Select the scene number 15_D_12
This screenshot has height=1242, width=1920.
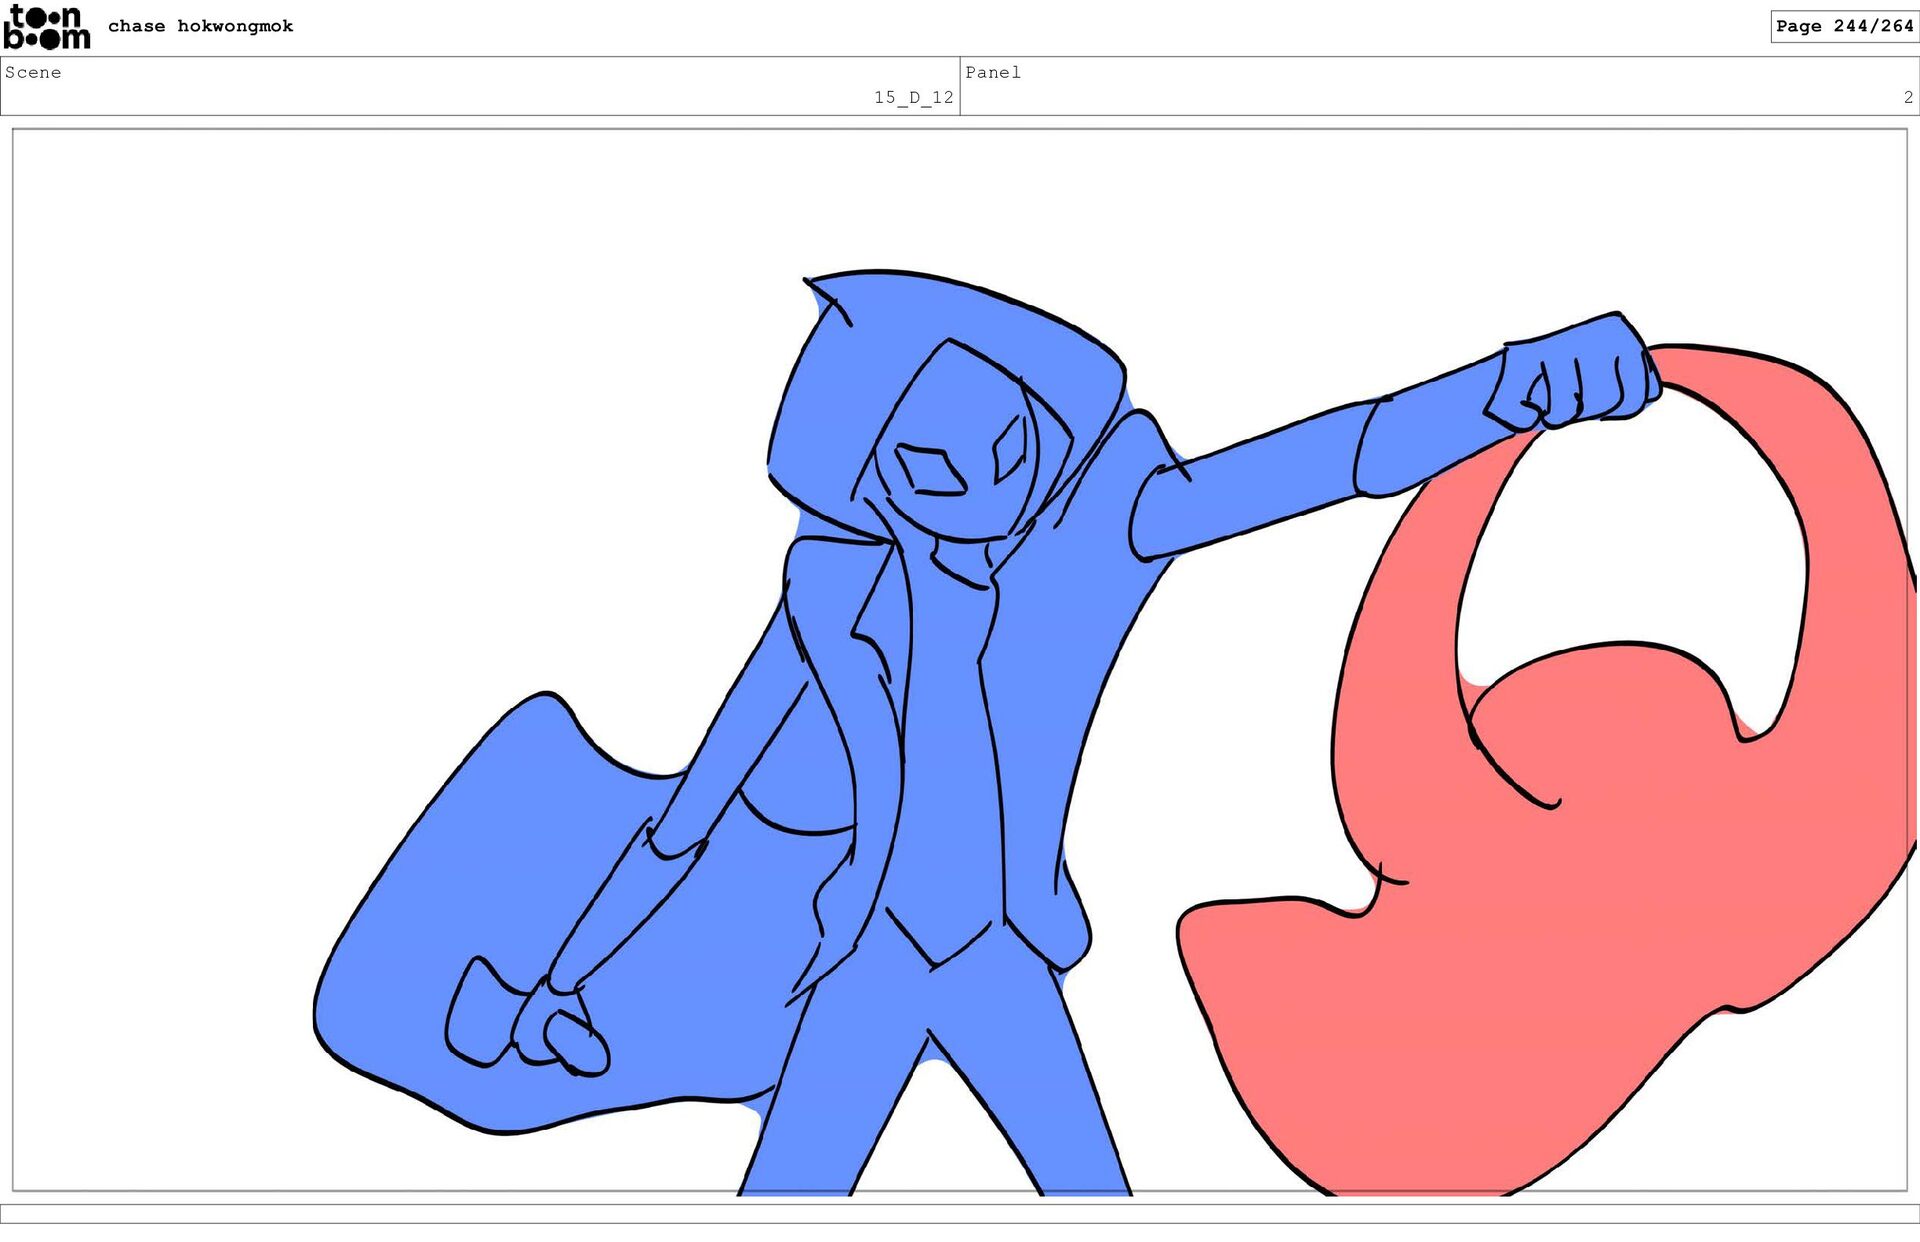(x=913, y=97)
